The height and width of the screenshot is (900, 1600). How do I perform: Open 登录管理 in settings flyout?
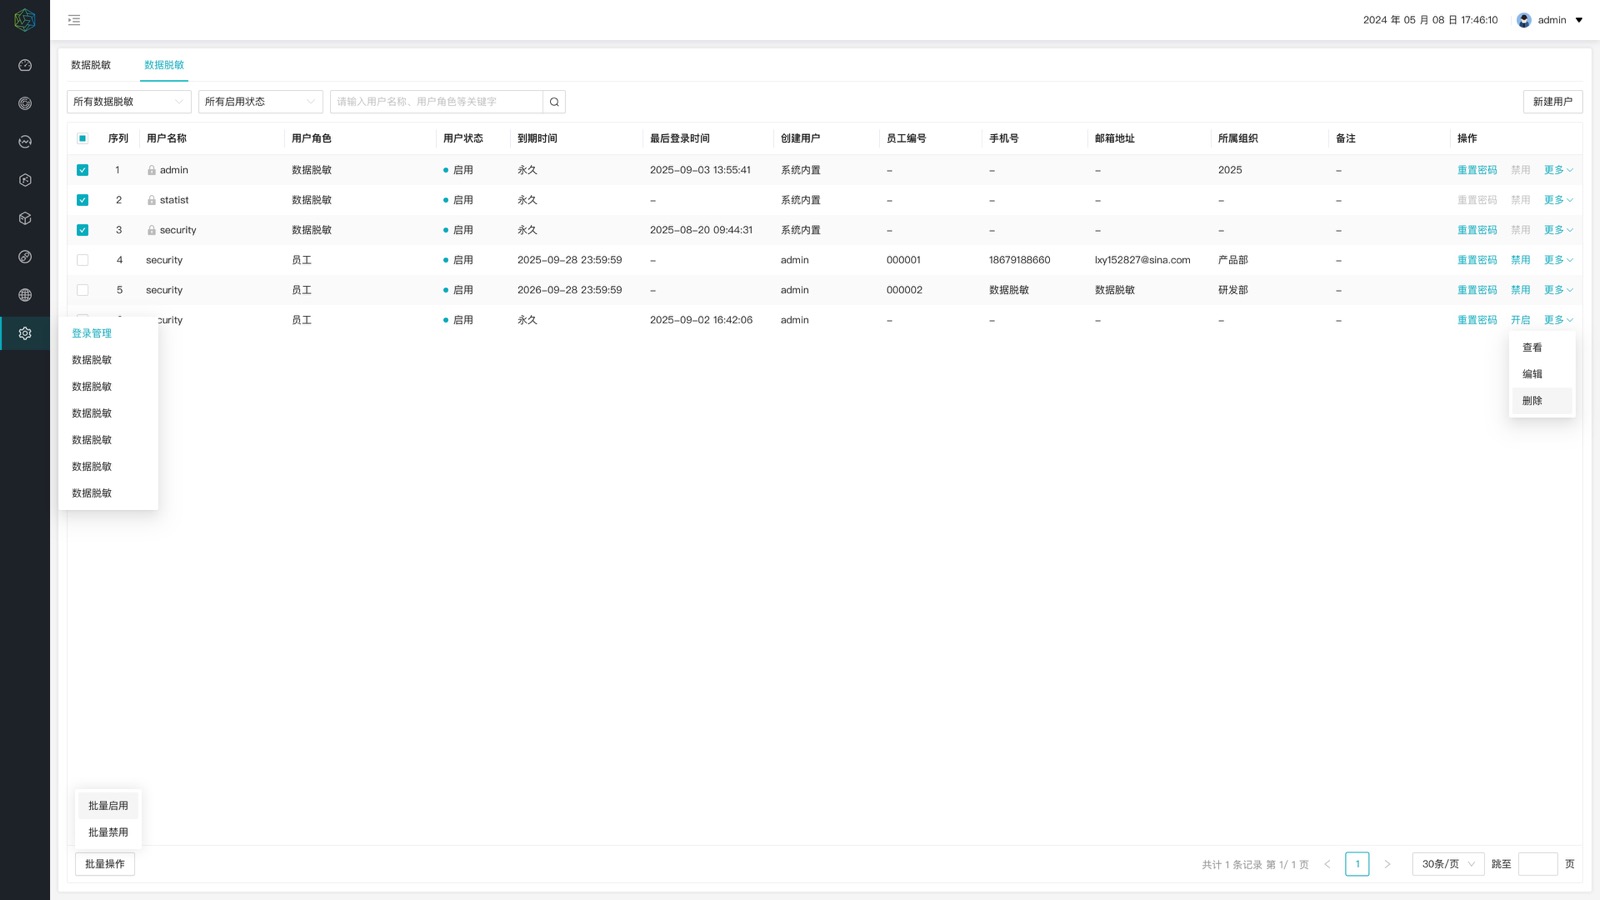92,333
